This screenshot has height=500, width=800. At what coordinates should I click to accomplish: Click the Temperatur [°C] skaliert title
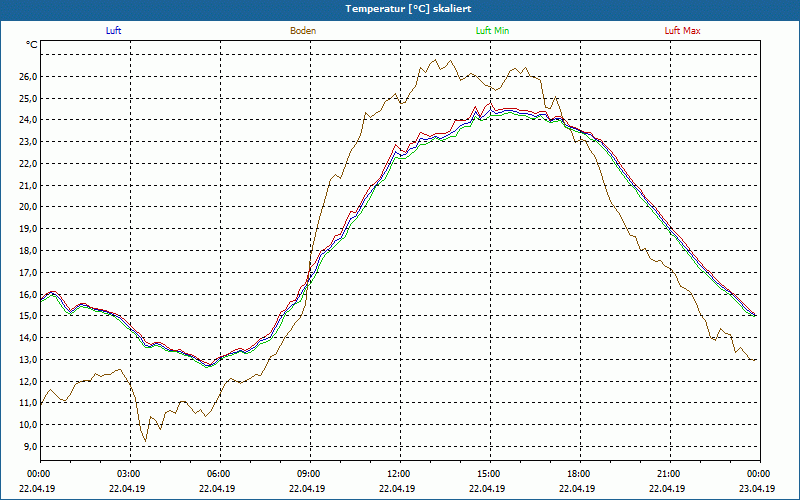[408, 9]
